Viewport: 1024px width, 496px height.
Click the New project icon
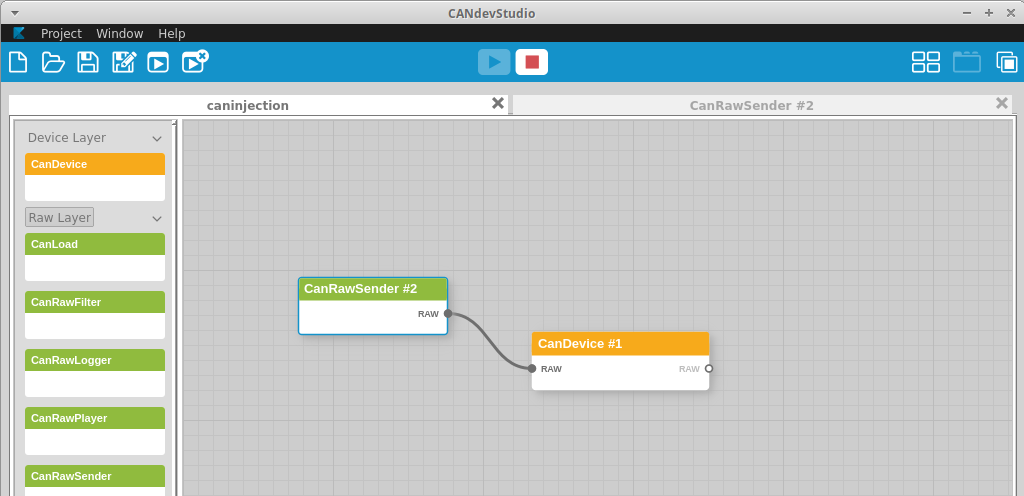click(18, 62)
